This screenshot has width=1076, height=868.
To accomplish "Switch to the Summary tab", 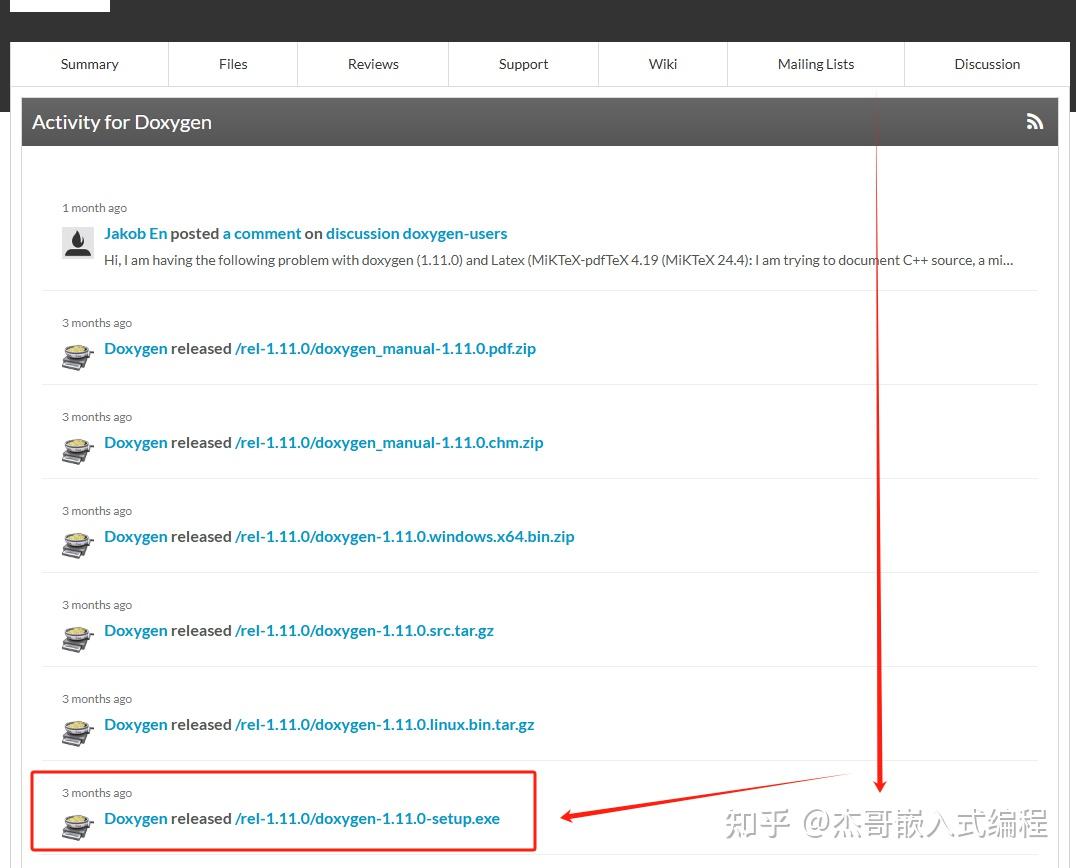I will (x=89, y=63).
